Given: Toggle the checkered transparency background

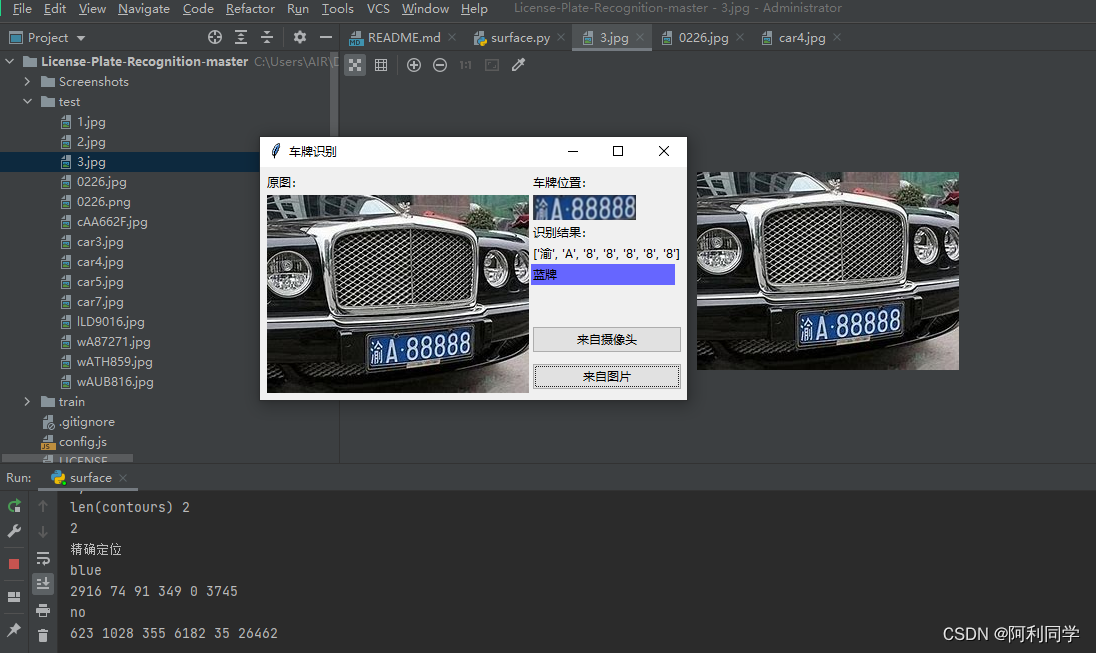Looking at the screenshot, I should click(x=355, y=65).
